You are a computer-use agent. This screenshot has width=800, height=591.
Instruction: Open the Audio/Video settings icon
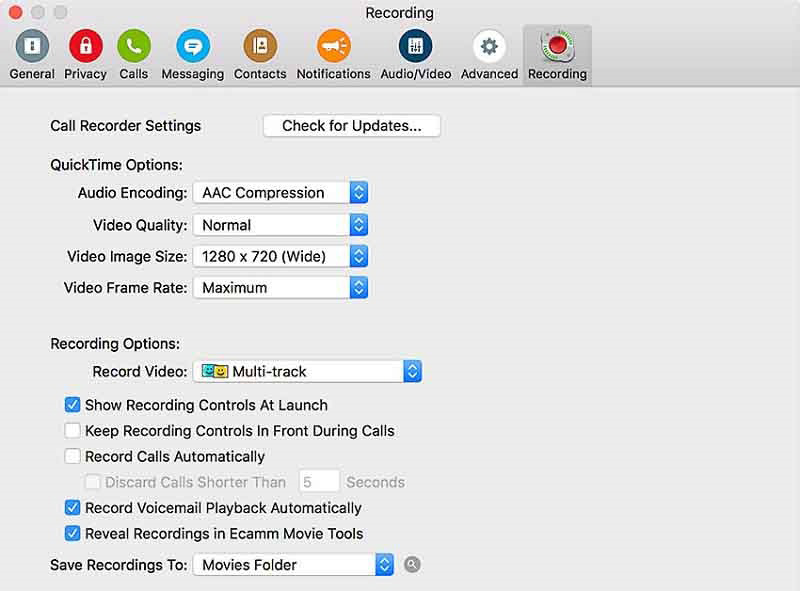tap(415, 46)
